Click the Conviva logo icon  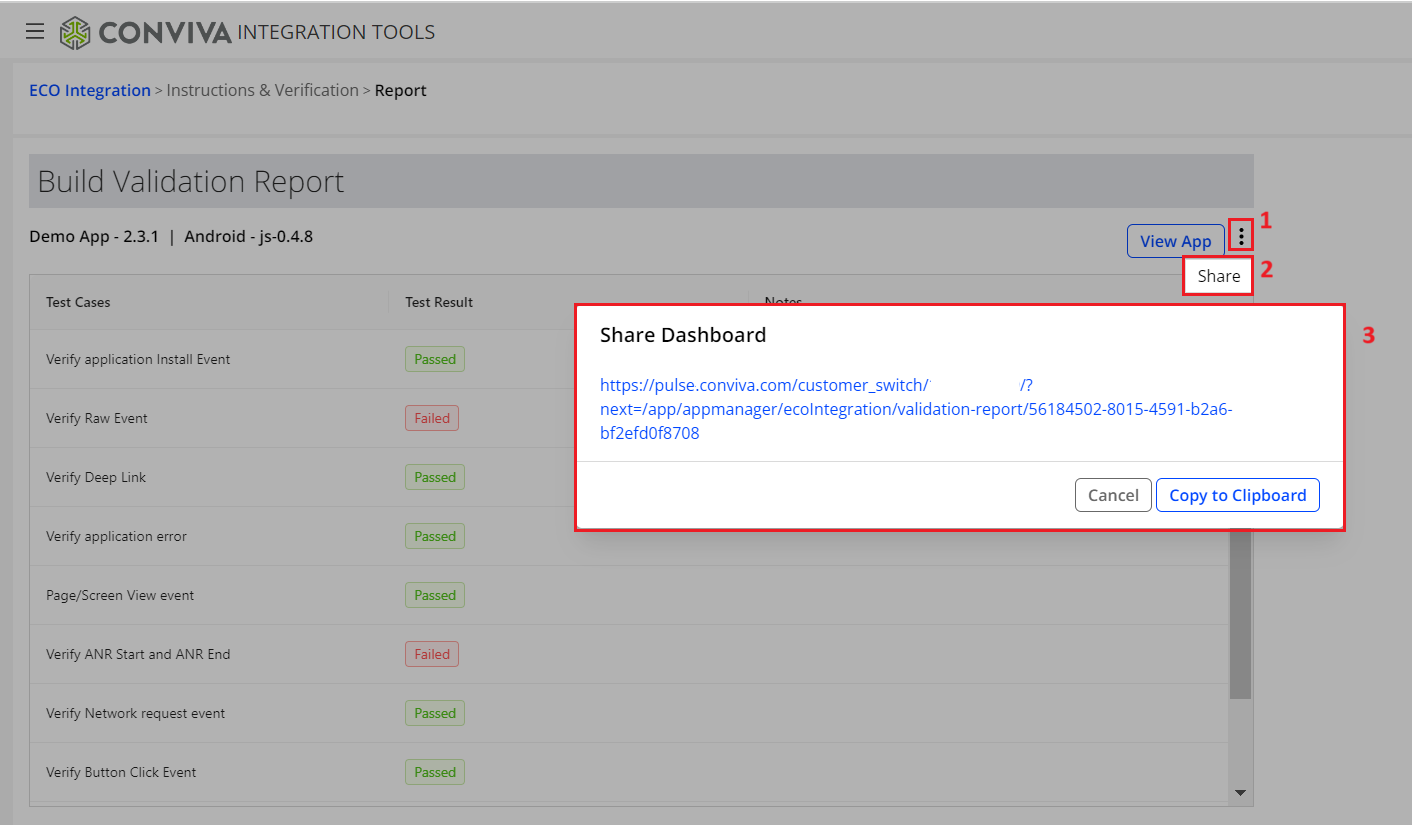click(75, 33)
